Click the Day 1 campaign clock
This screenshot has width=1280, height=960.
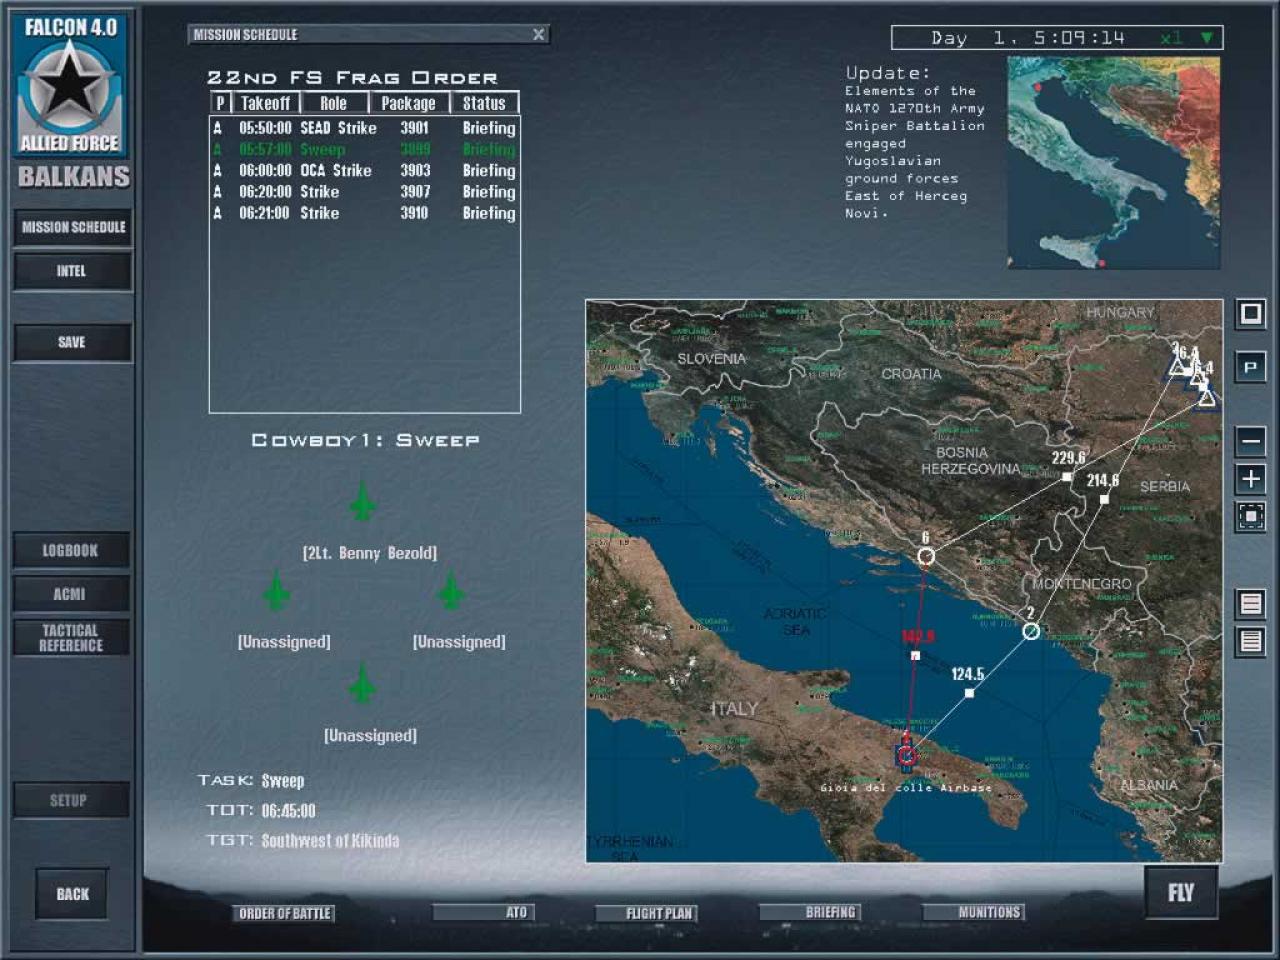1028,38
